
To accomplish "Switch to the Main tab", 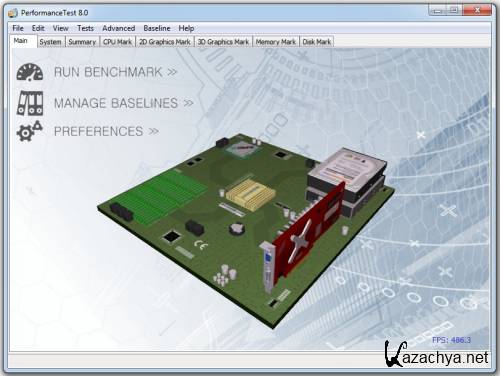I will [x=23, y=41].
